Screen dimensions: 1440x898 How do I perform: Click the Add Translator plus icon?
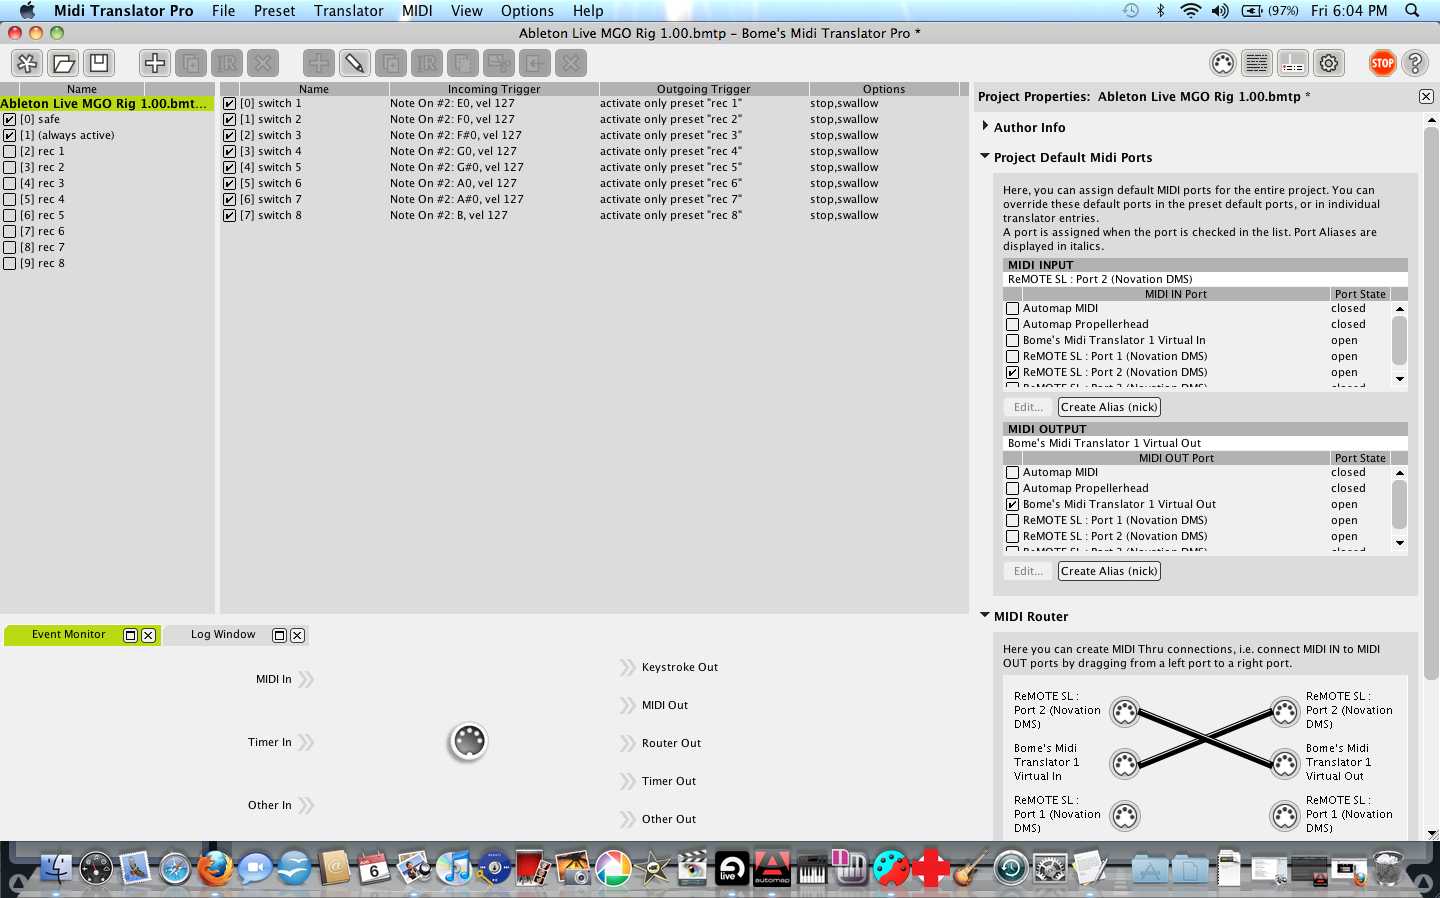[319, 63]
